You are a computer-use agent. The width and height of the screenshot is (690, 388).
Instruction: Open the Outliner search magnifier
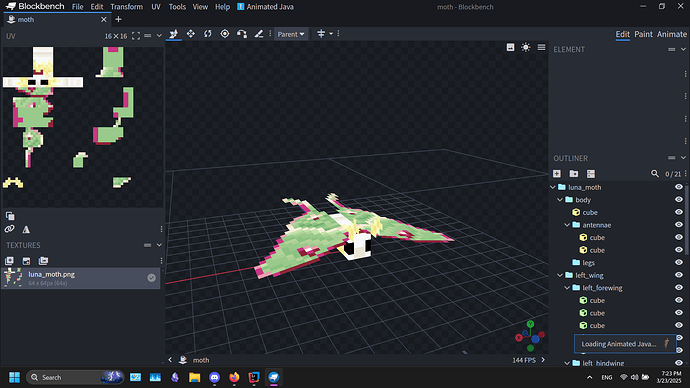[655, 174]
